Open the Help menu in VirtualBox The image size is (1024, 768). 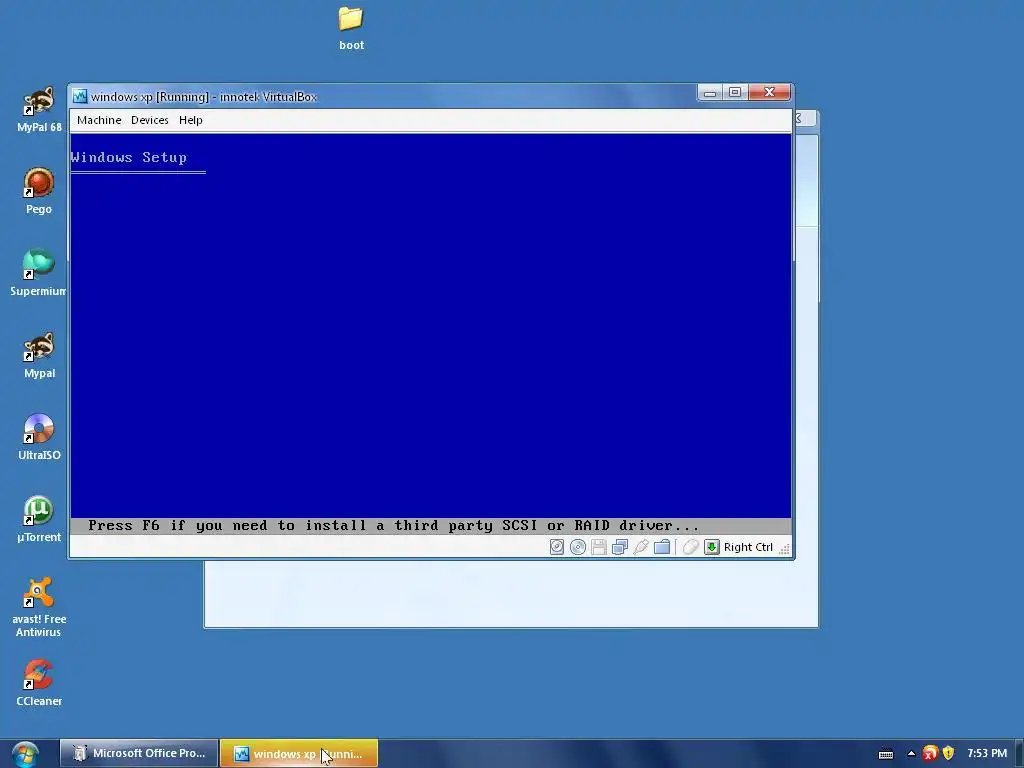pyautogui.click(x=191, y=120)
